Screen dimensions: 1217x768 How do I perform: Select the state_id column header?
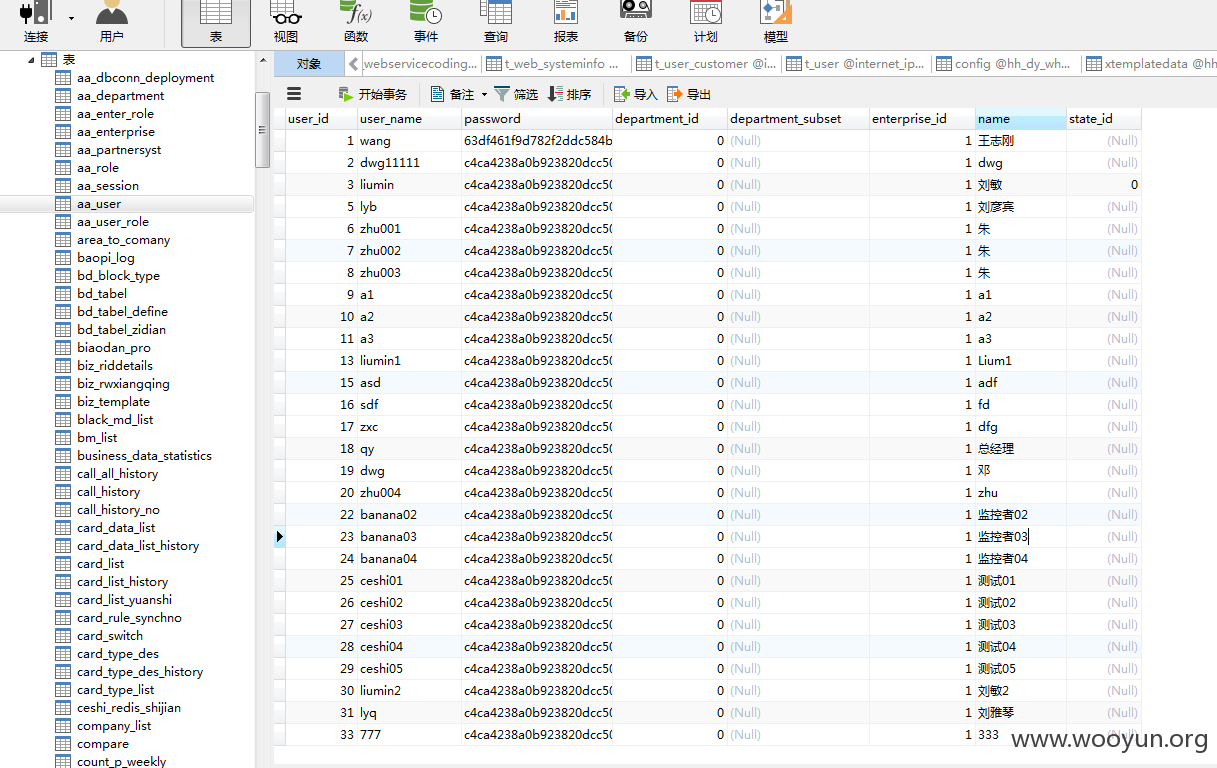(x=1103, y=119)
